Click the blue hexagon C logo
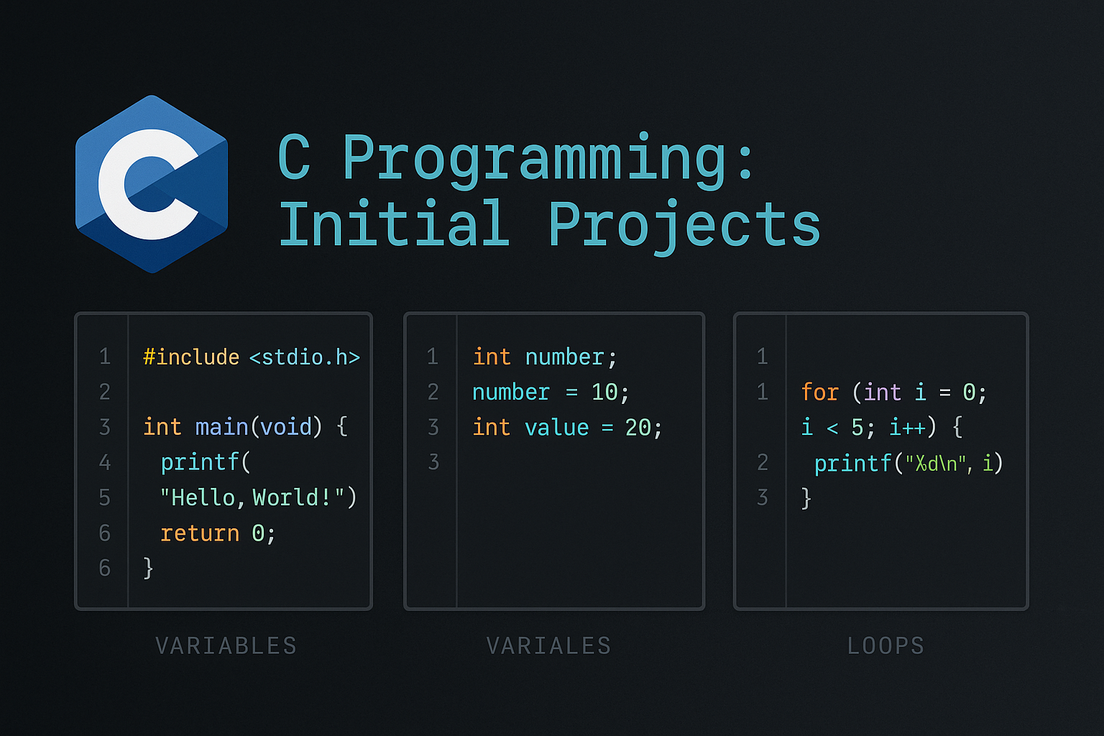 151,184
